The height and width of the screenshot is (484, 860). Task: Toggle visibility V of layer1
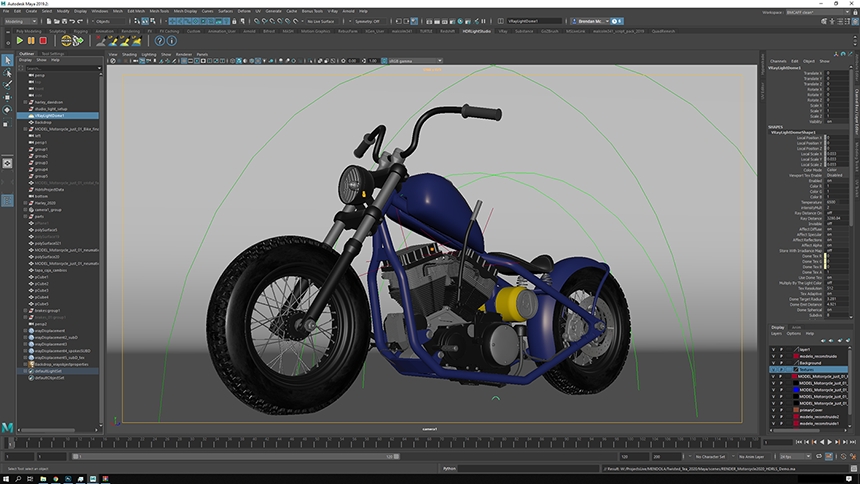pos(773,350)
